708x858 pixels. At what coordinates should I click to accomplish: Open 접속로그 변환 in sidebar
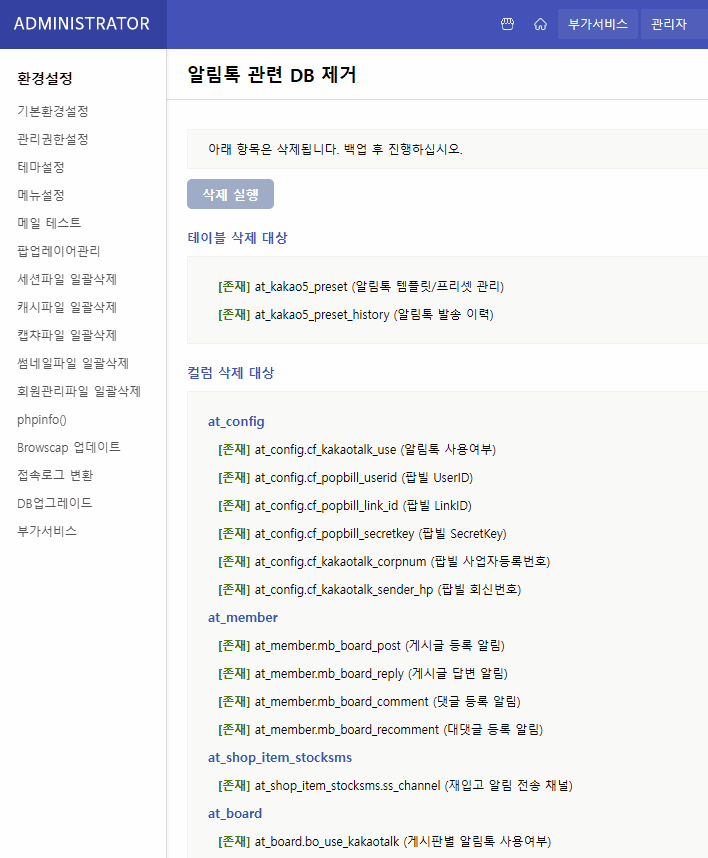[x=55, y=475]
